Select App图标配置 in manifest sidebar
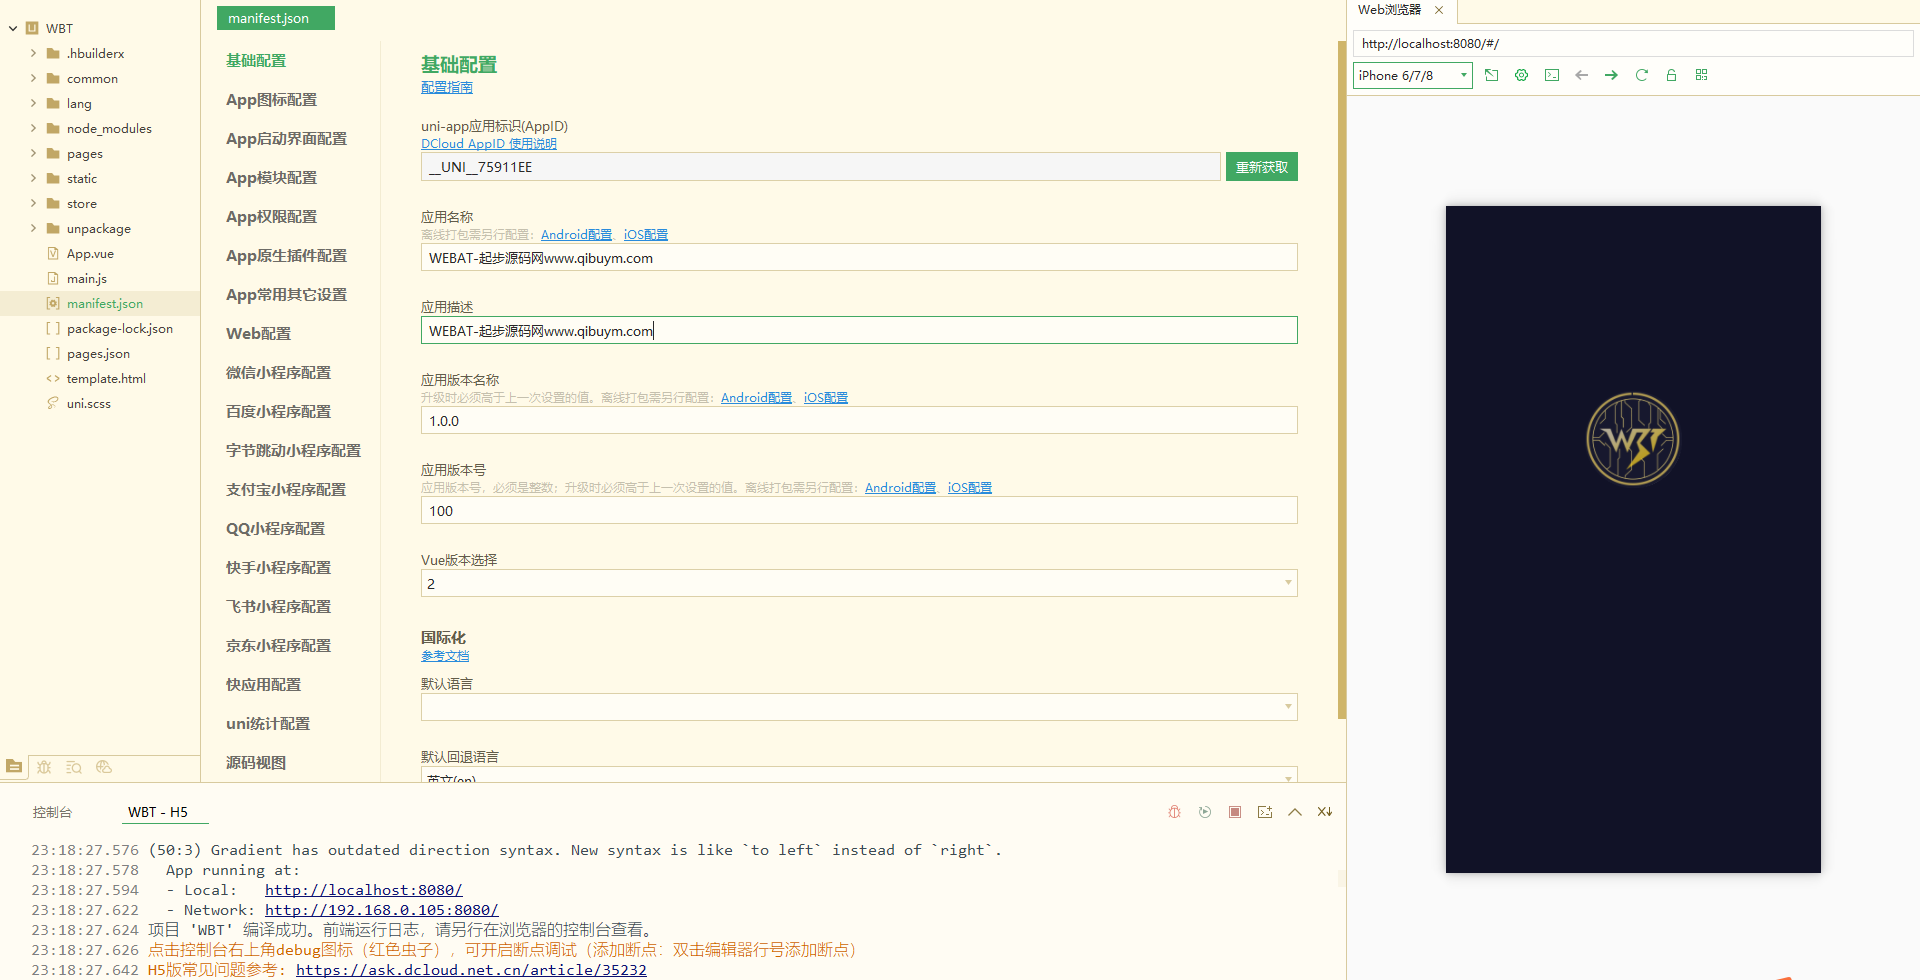 point(271,100)
